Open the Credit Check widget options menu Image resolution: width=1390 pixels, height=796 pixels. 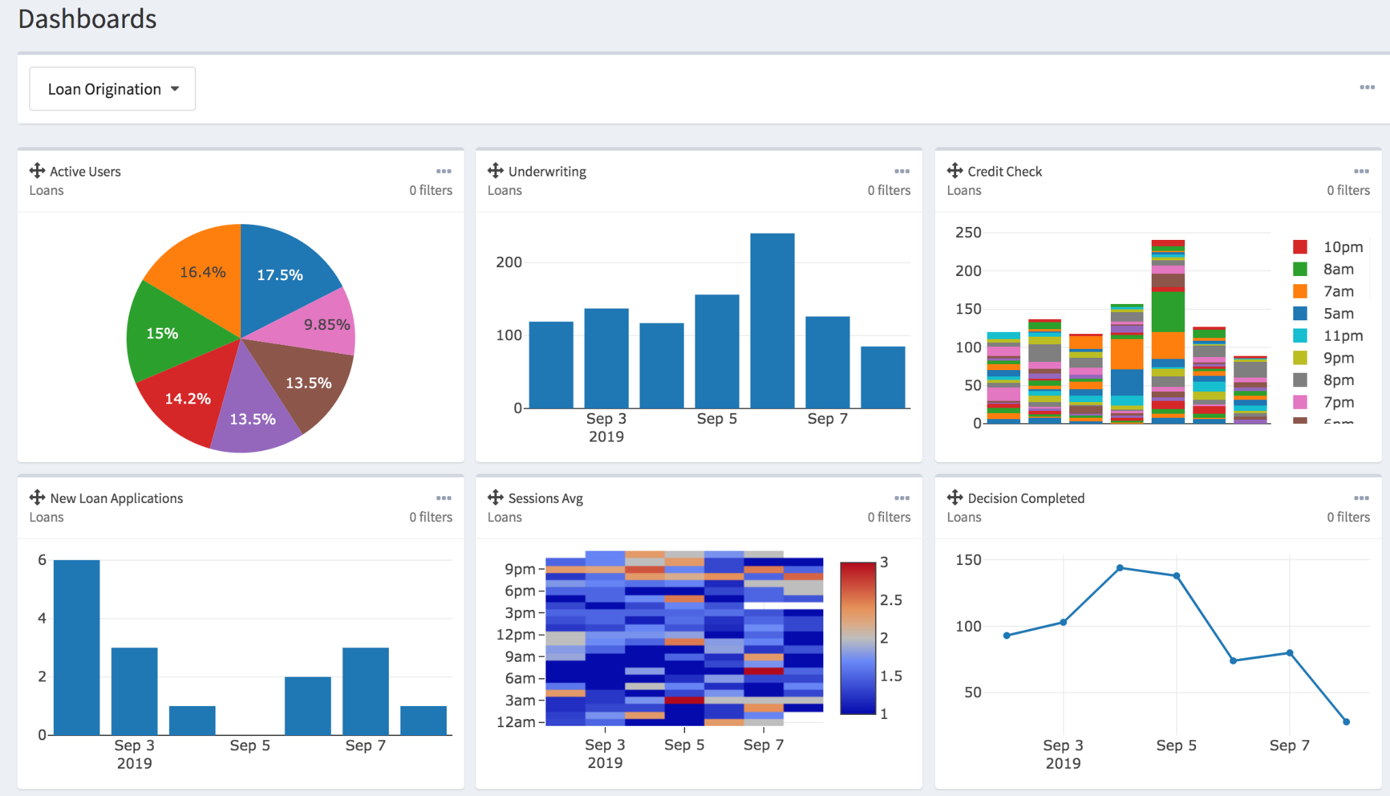tap(1360, 171)
